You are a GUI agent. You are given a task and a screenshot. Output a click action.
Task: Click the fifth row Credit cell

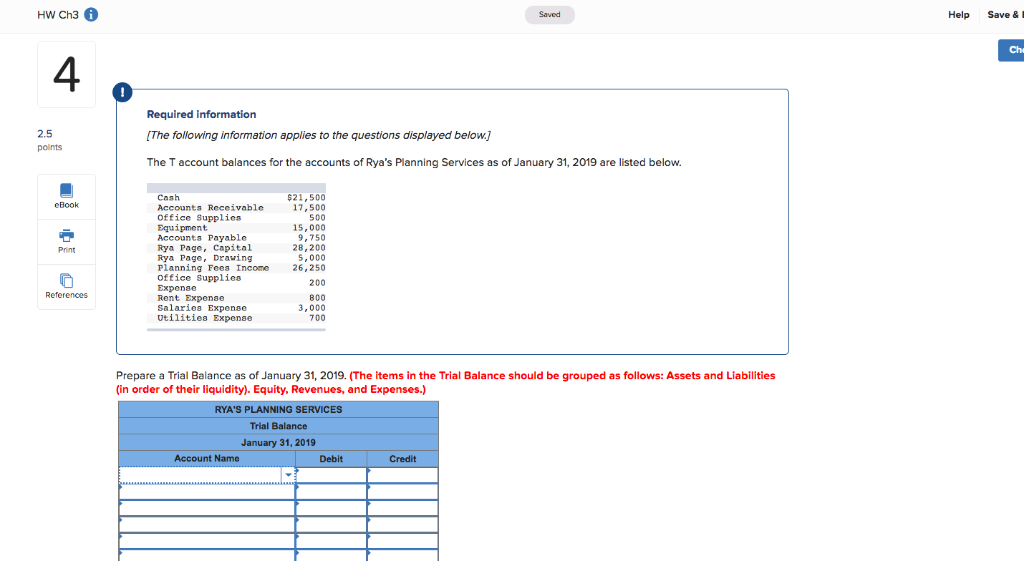[x=402, y=541]
